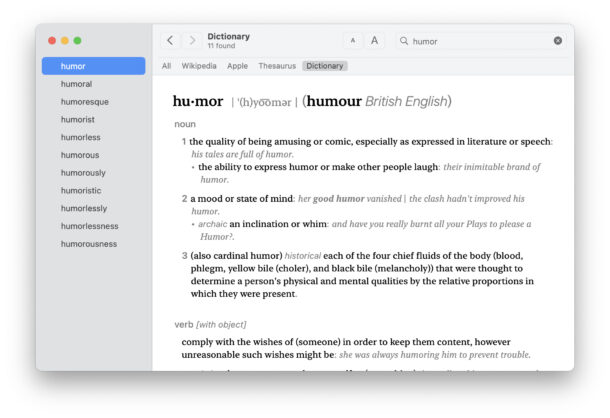Screen dimensions: 610x418
Task: Switch to the Wikipedia tab
Action: pos(199,66)
